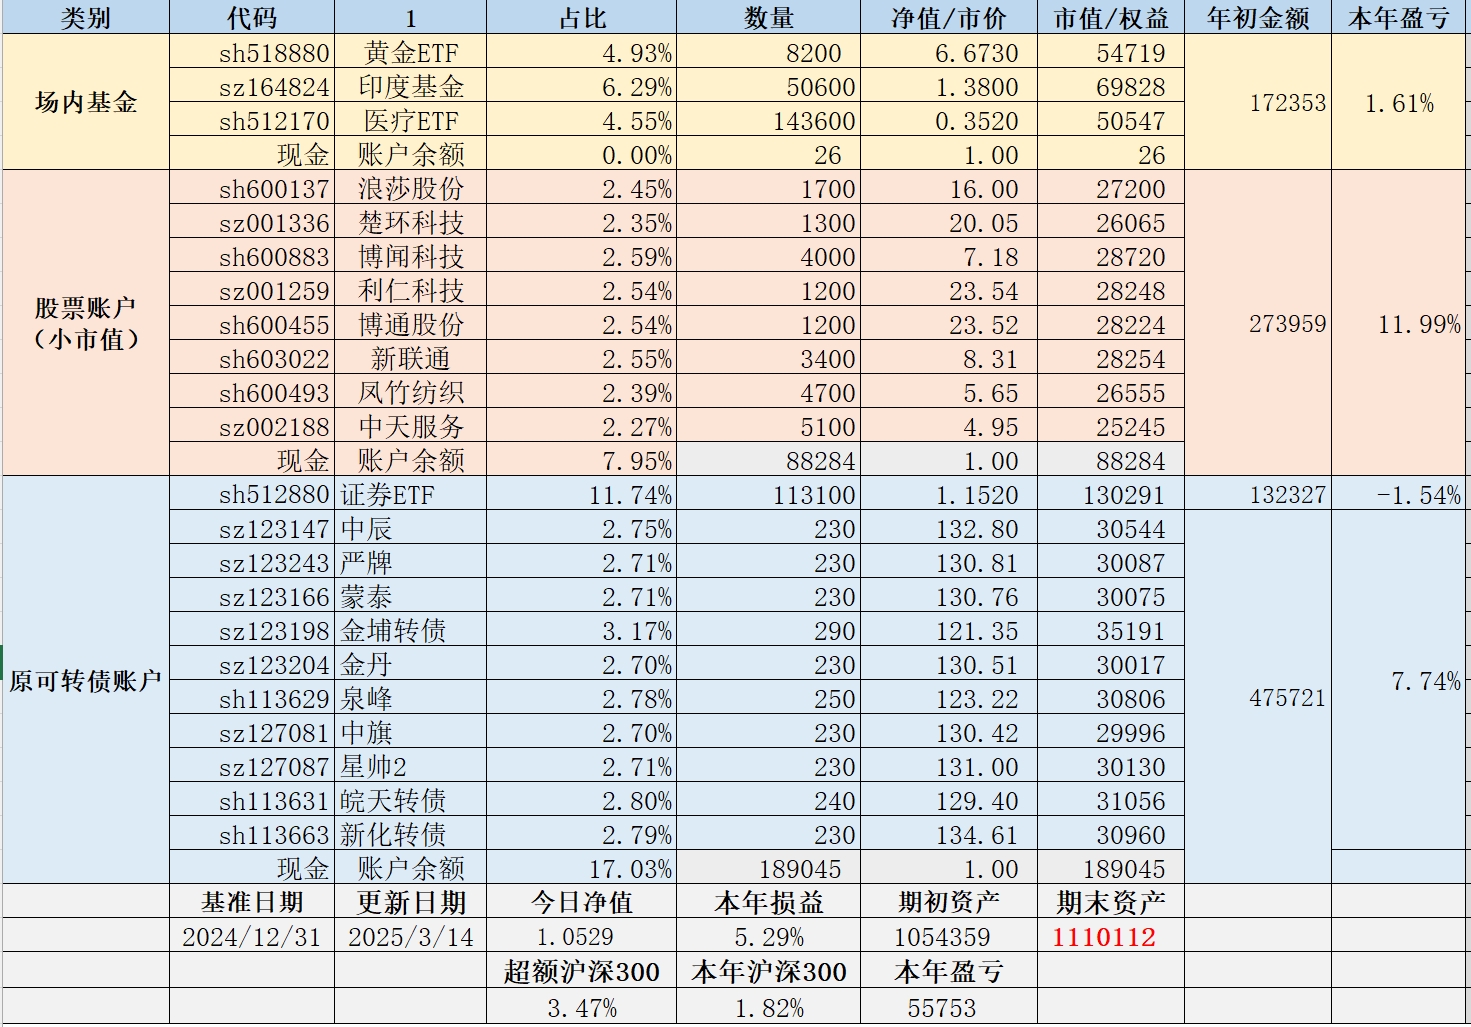Click the update date cell 2025/3/14

(411, 937)
